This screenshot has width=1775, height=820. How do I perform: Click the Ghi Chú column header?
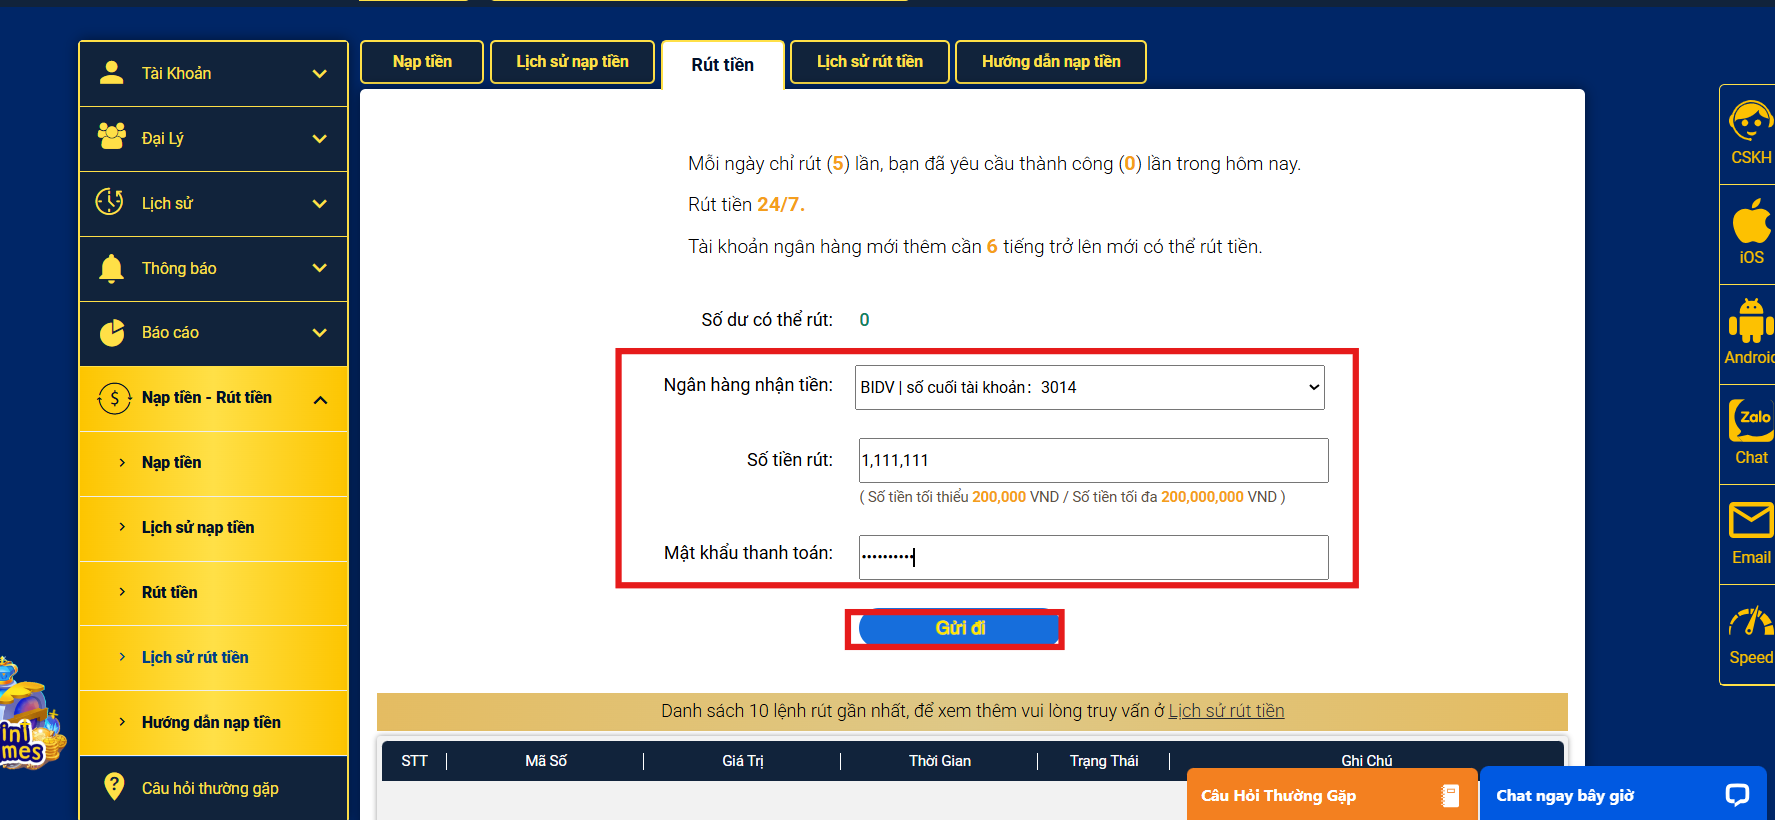(1367, 761)
